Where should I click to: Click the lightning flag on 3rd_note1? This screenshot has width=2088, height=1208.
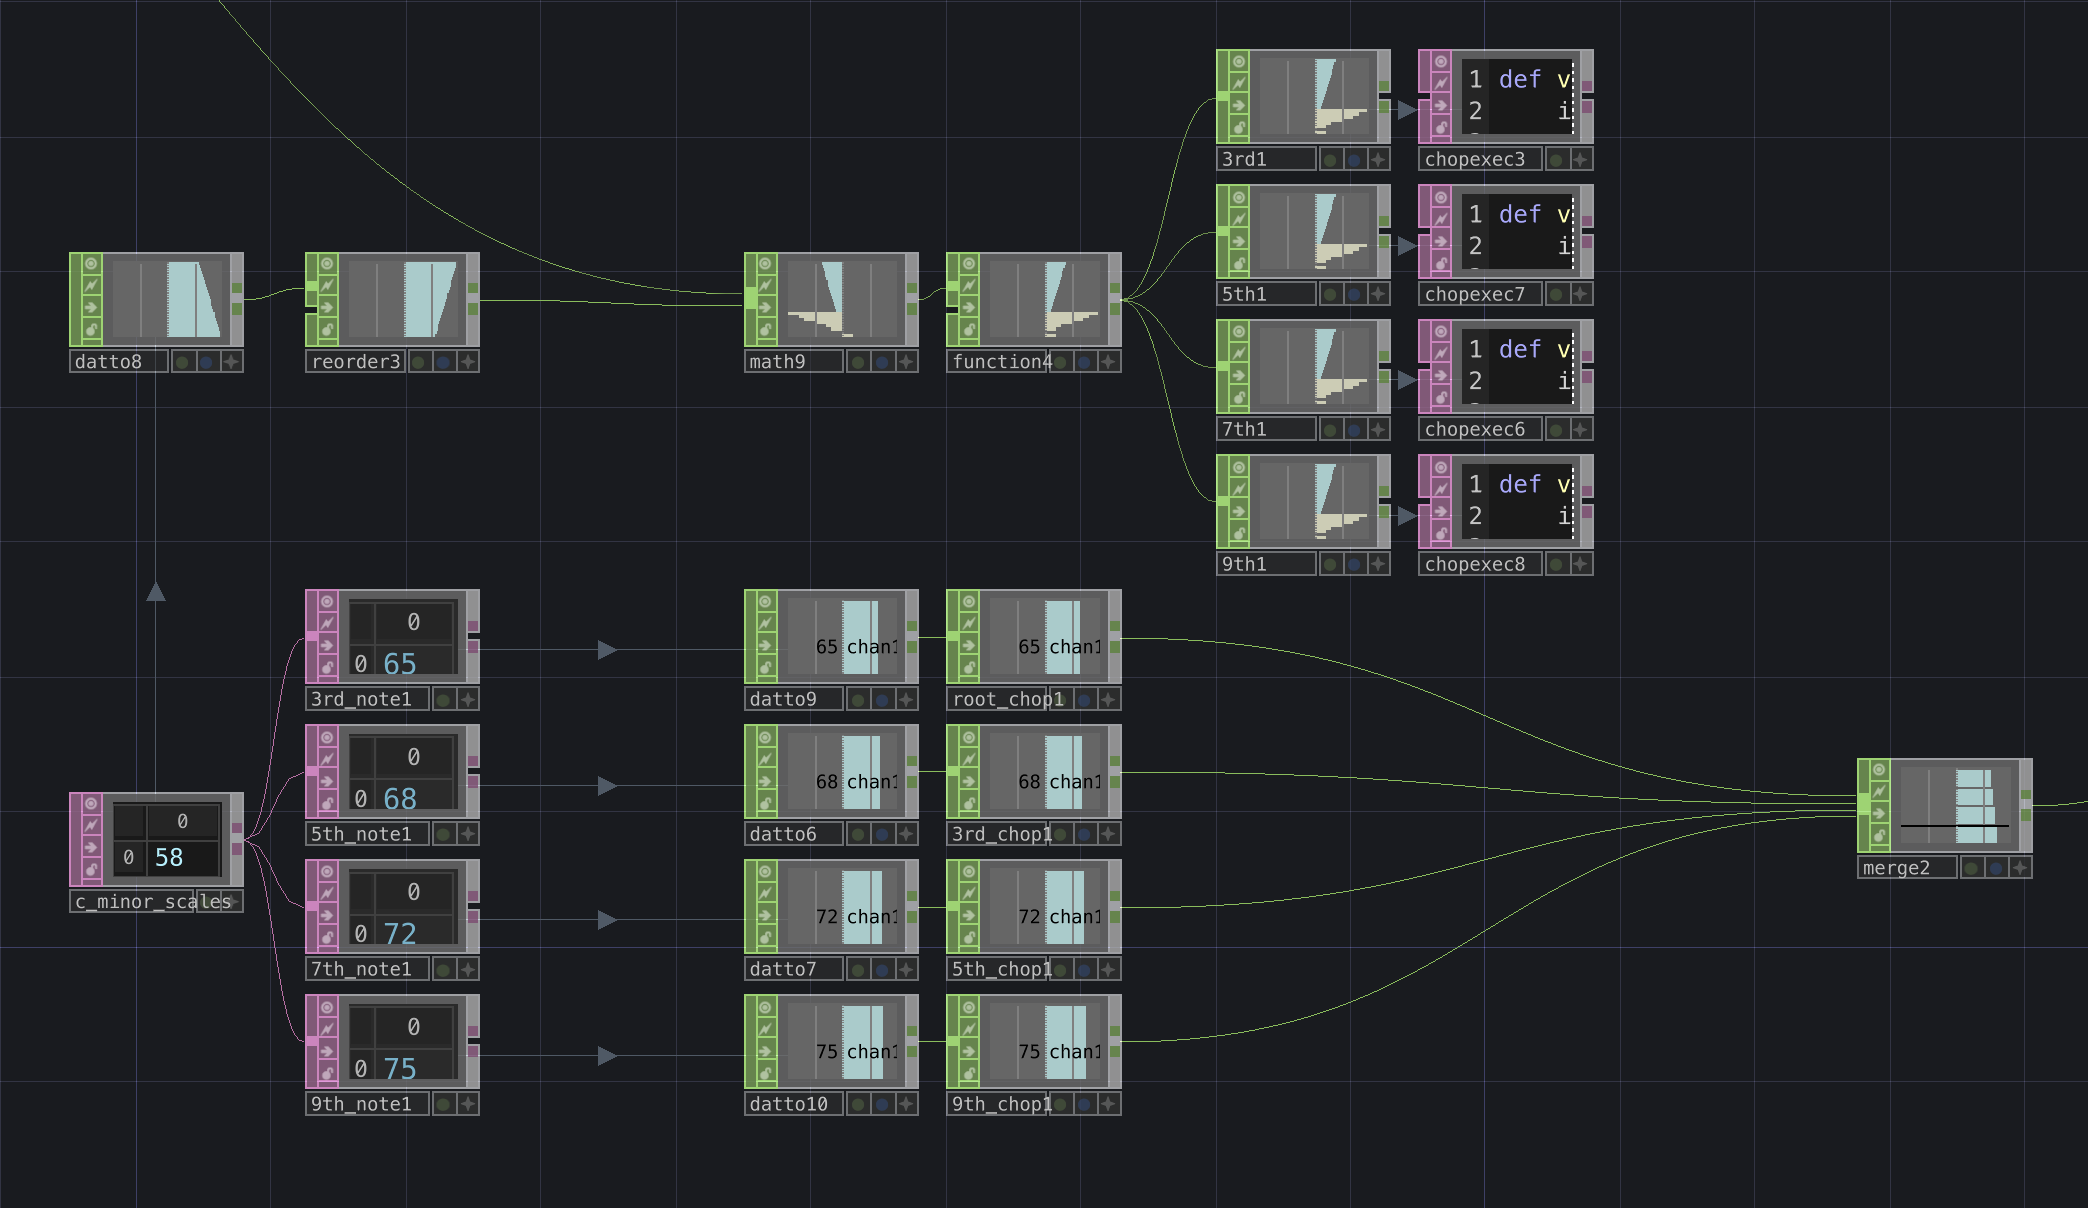[x=327, y=623]
